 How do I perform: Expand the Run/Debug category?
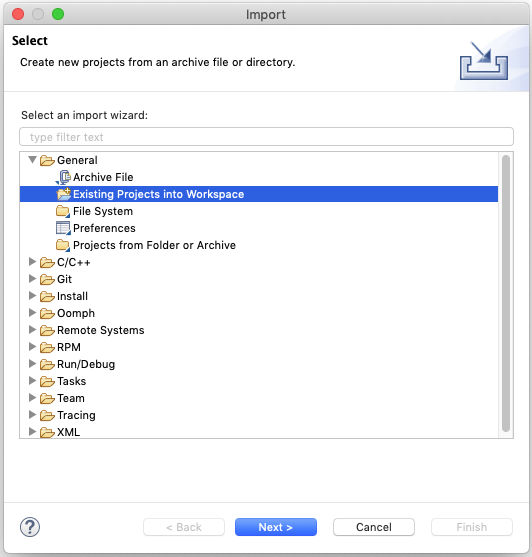32,364
